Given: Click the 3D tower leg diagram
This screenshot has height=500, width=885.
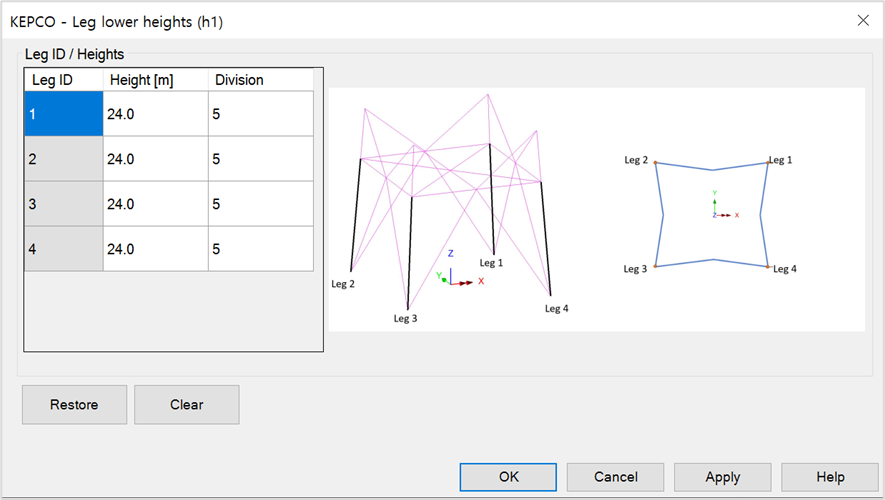Looking at the screenshot, I should tap(450, 205).
